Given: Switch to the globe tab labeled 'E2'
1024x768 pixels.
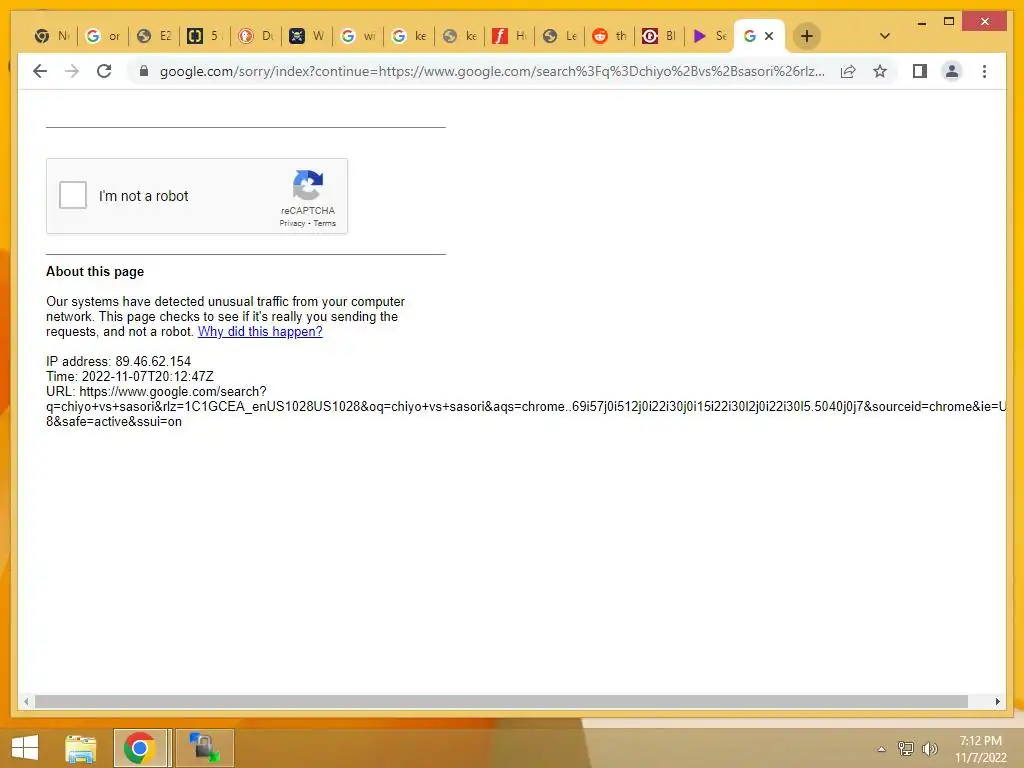Looking at the screenshot, I should click(154, 36).
